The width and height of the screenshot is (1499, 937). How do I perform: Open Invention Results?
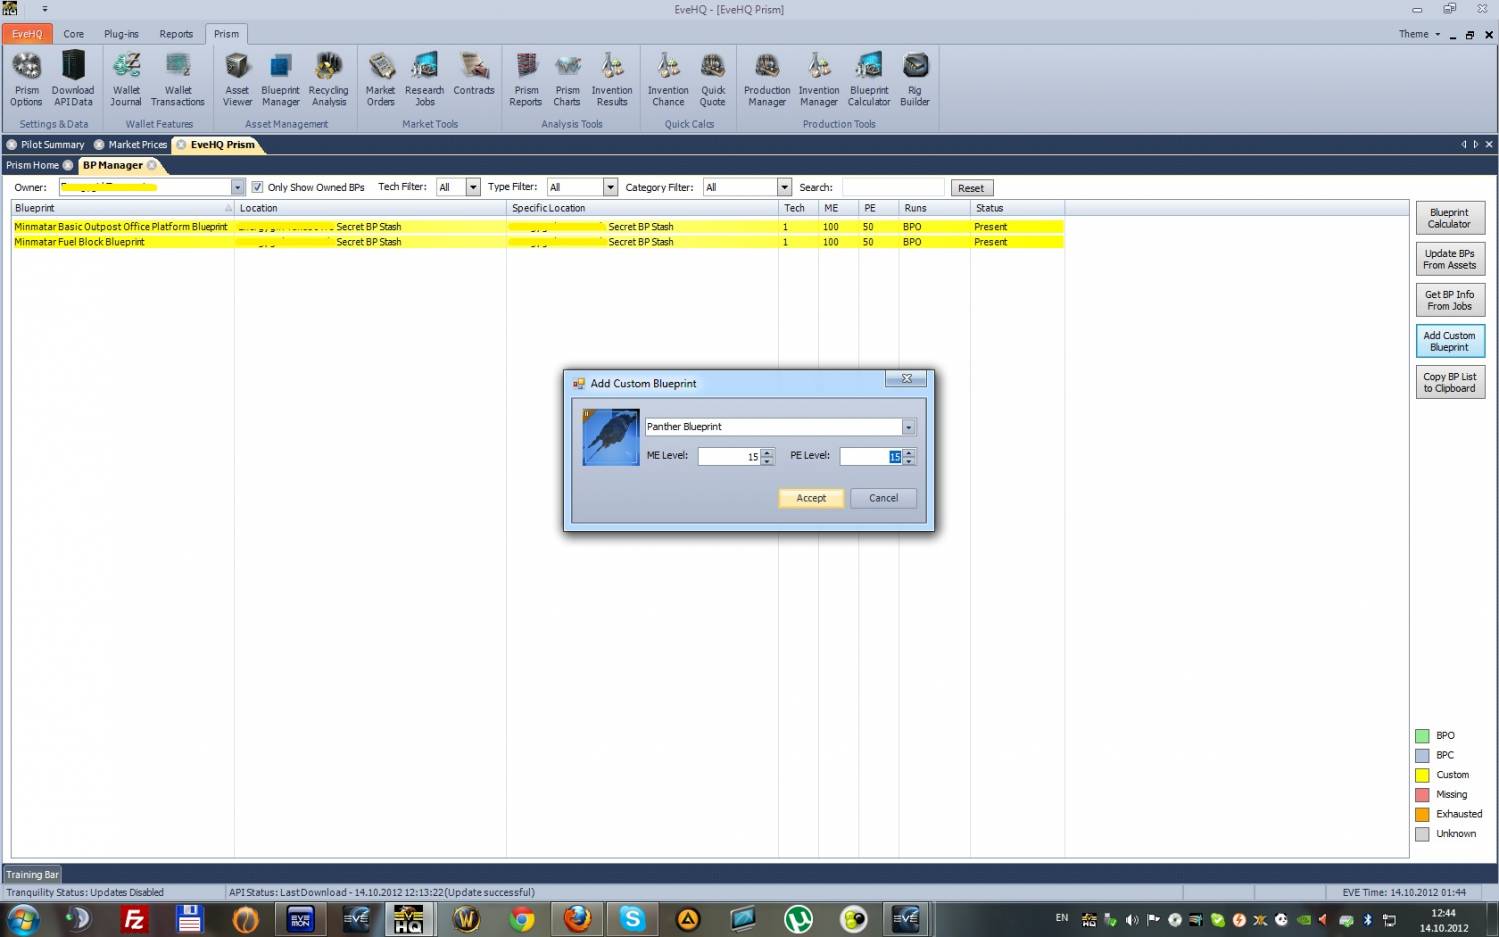tap(612, 79)
